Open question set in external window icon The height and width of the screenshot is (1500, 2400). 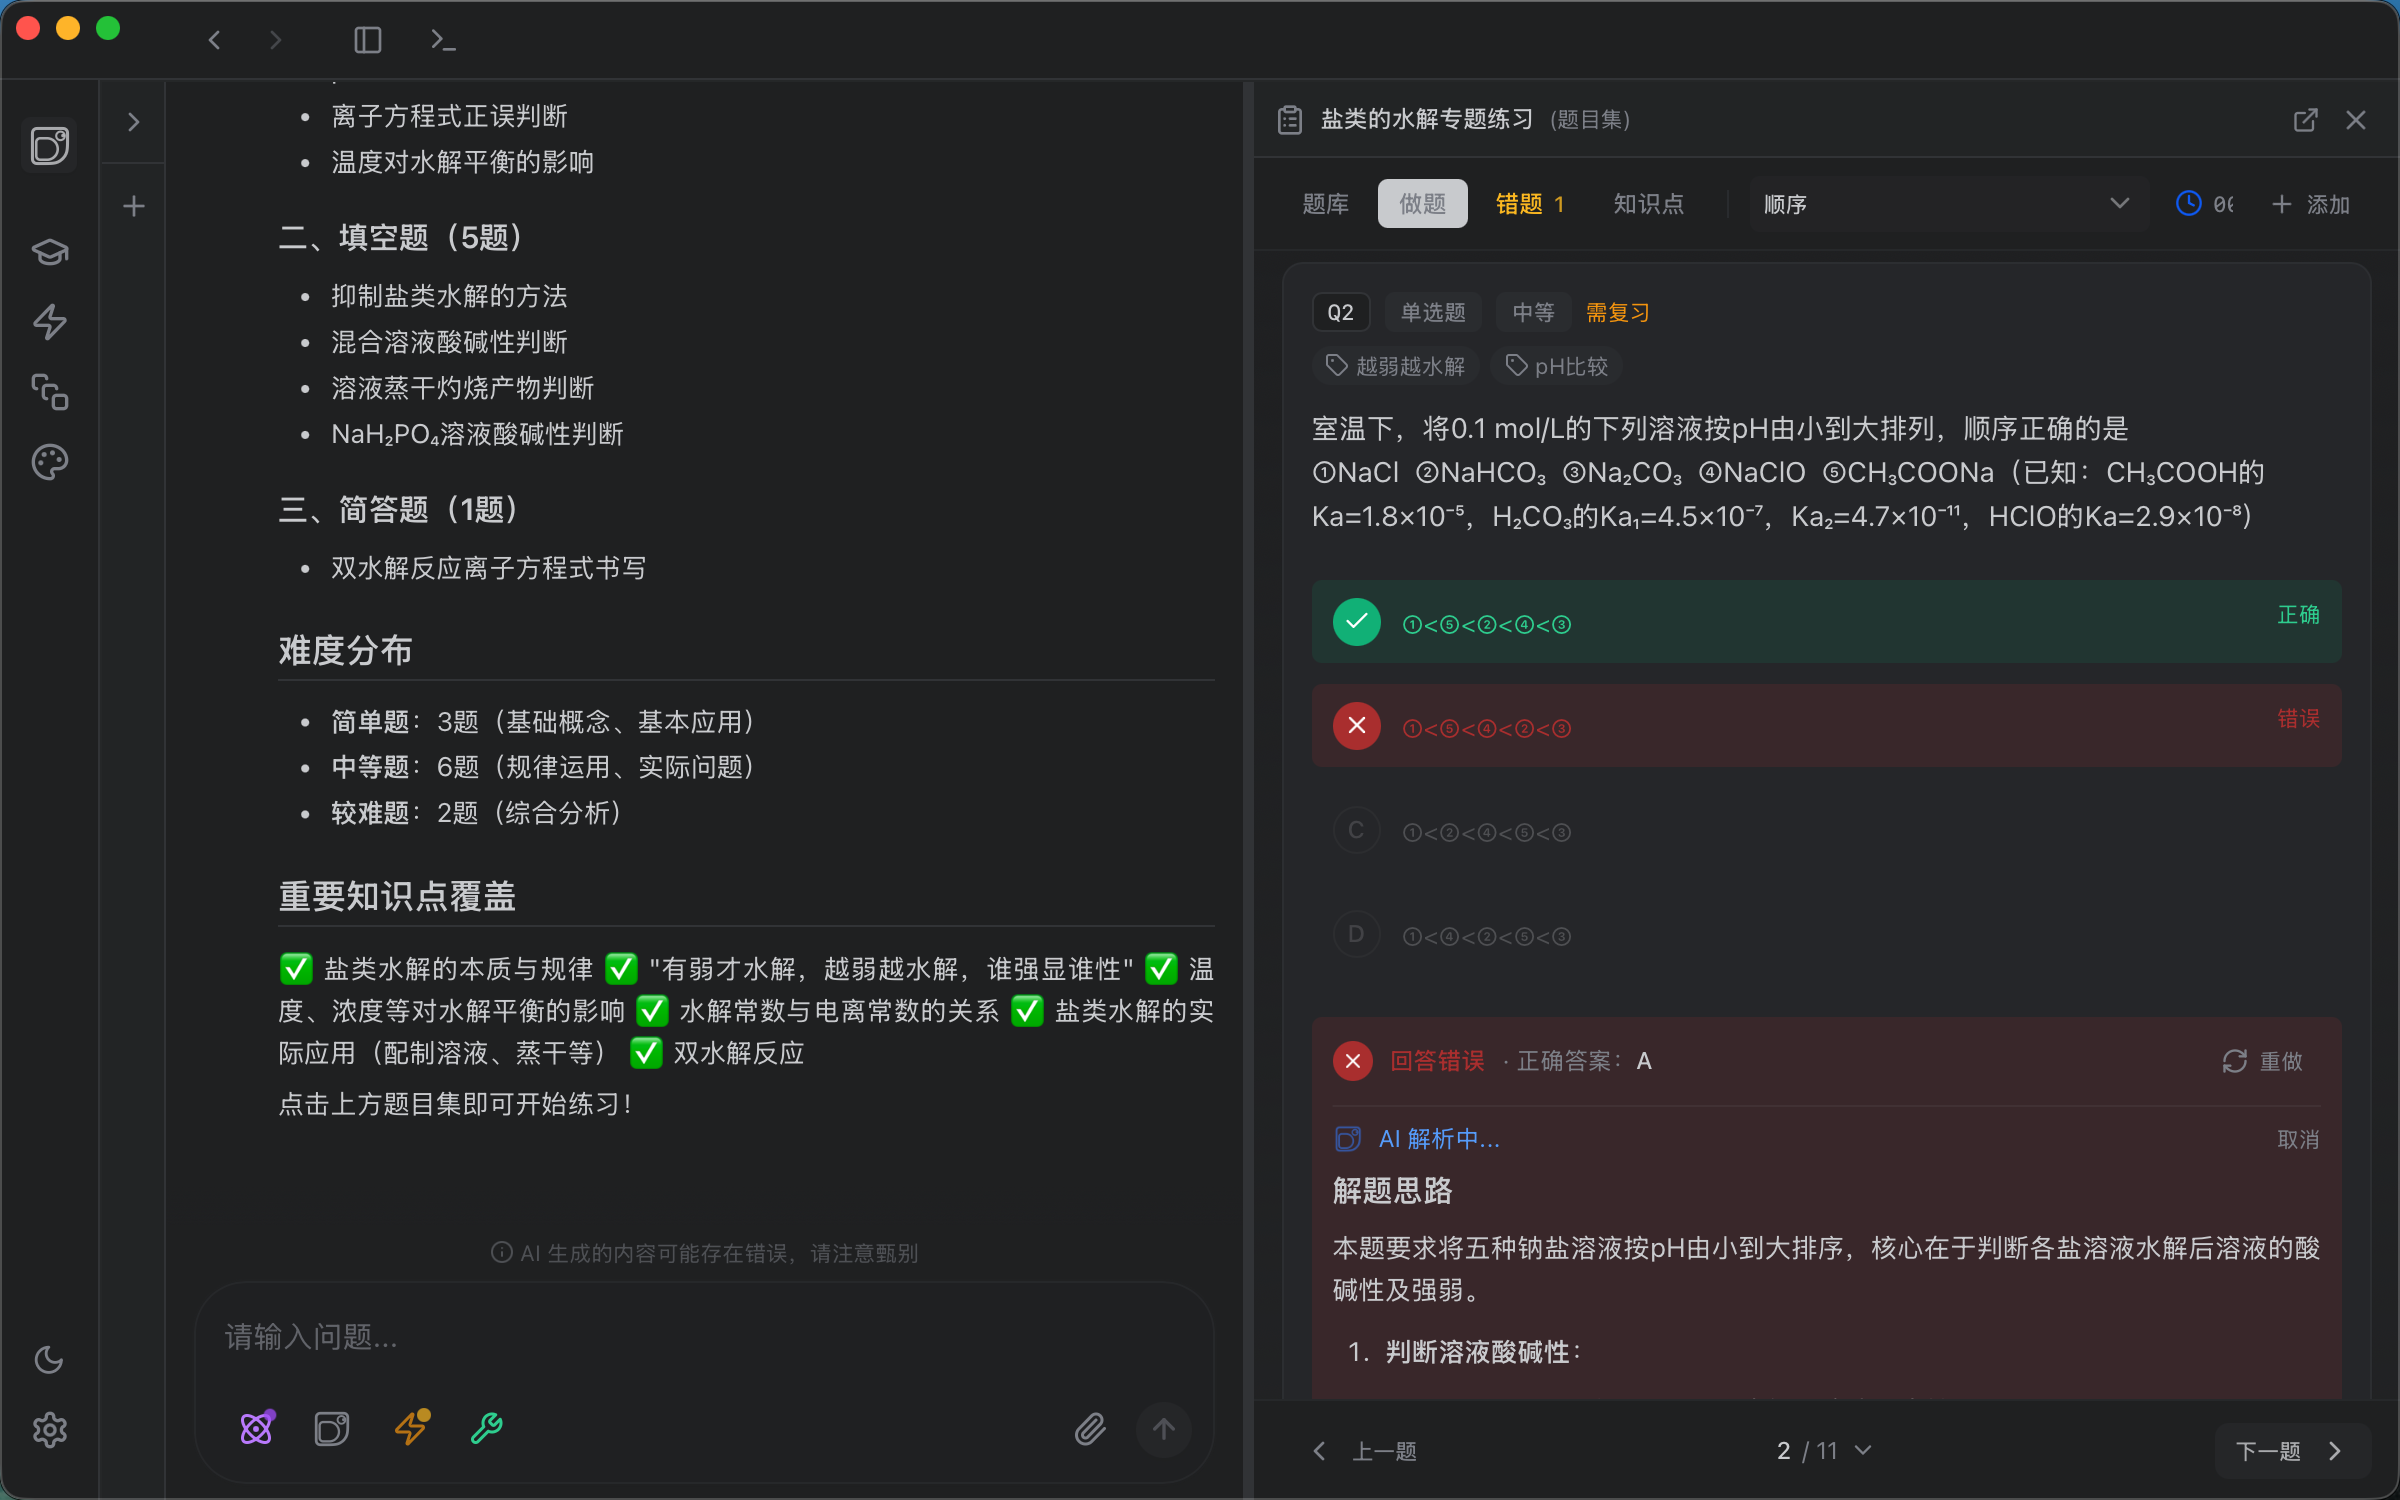[2305, 120]
